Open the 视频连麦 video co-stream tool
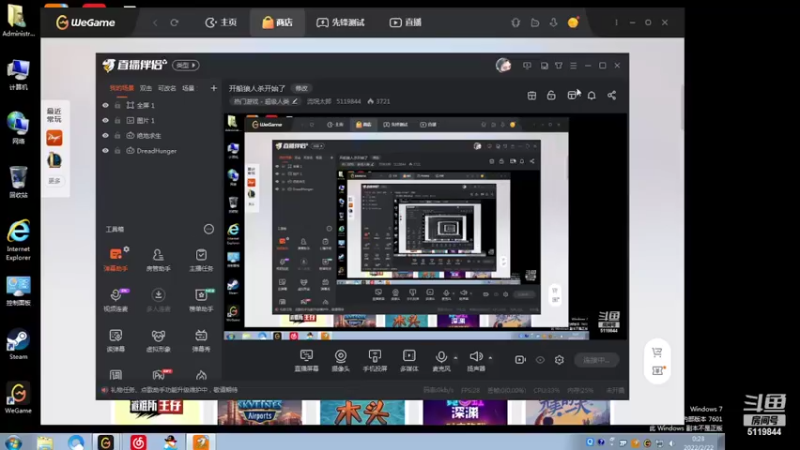This screenshot has height=450, width=800. coord(116,299)
